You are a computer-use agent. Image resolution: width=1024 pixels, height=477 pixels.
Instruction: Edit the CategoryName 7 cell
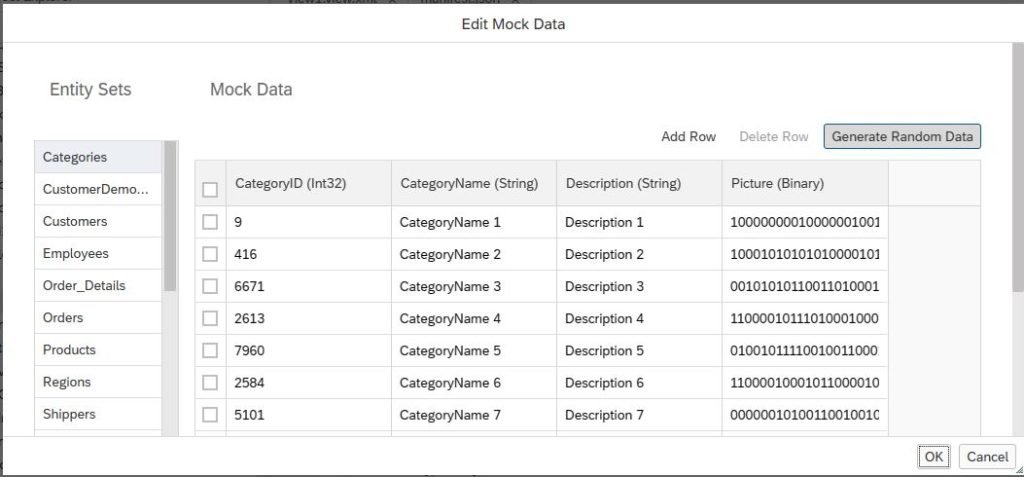[x=474, y=414]
